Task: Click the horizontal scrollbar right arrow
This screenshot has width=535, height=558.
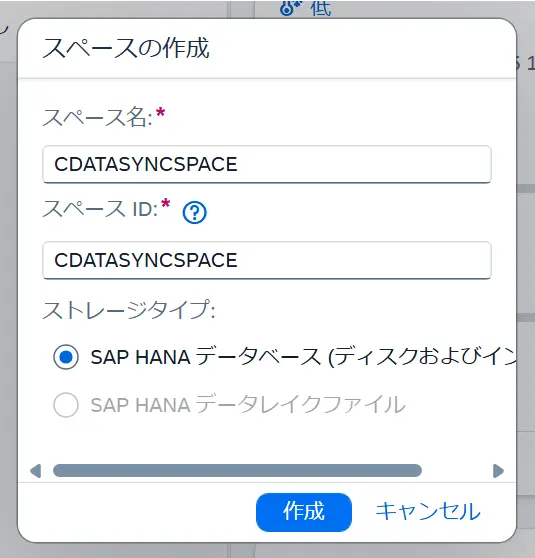Action: point(498,471)
